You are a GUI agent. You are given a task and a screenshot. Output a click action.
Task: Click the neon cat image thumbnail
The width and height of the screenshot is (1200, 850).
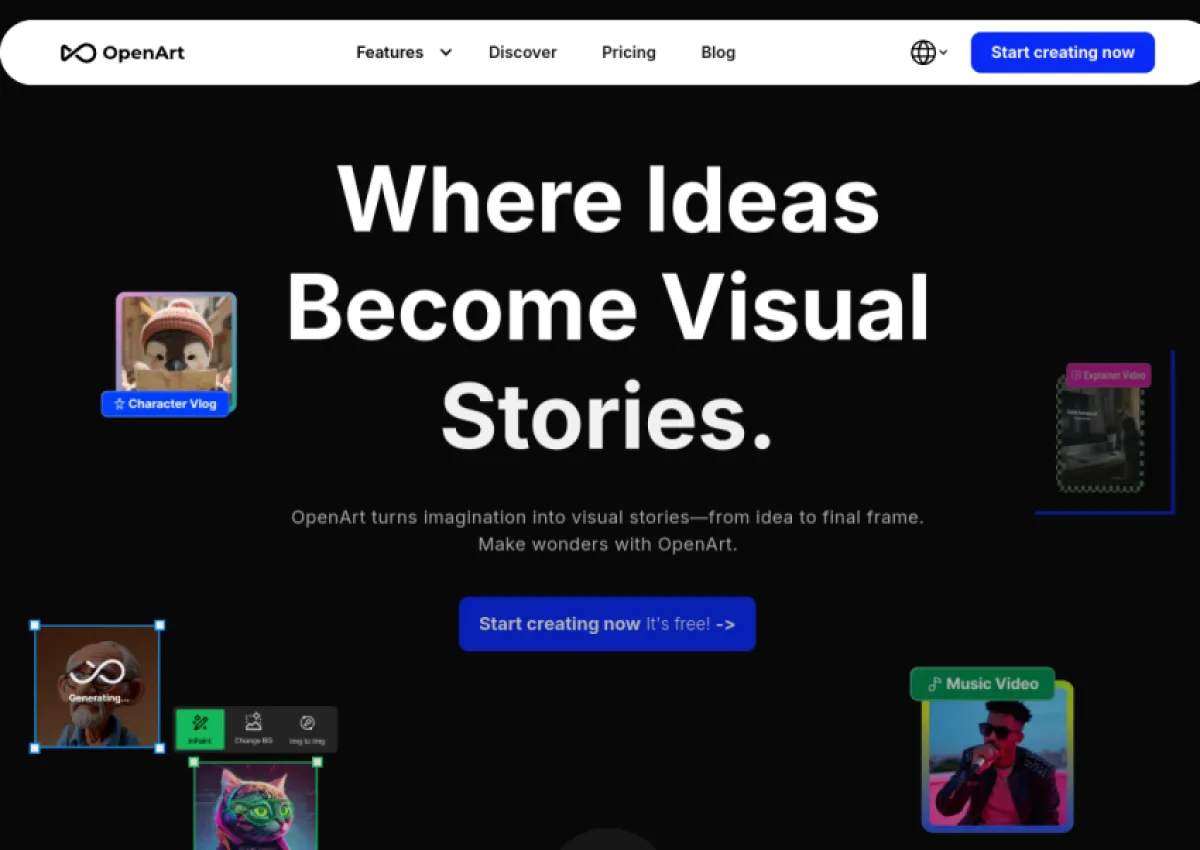256,806
